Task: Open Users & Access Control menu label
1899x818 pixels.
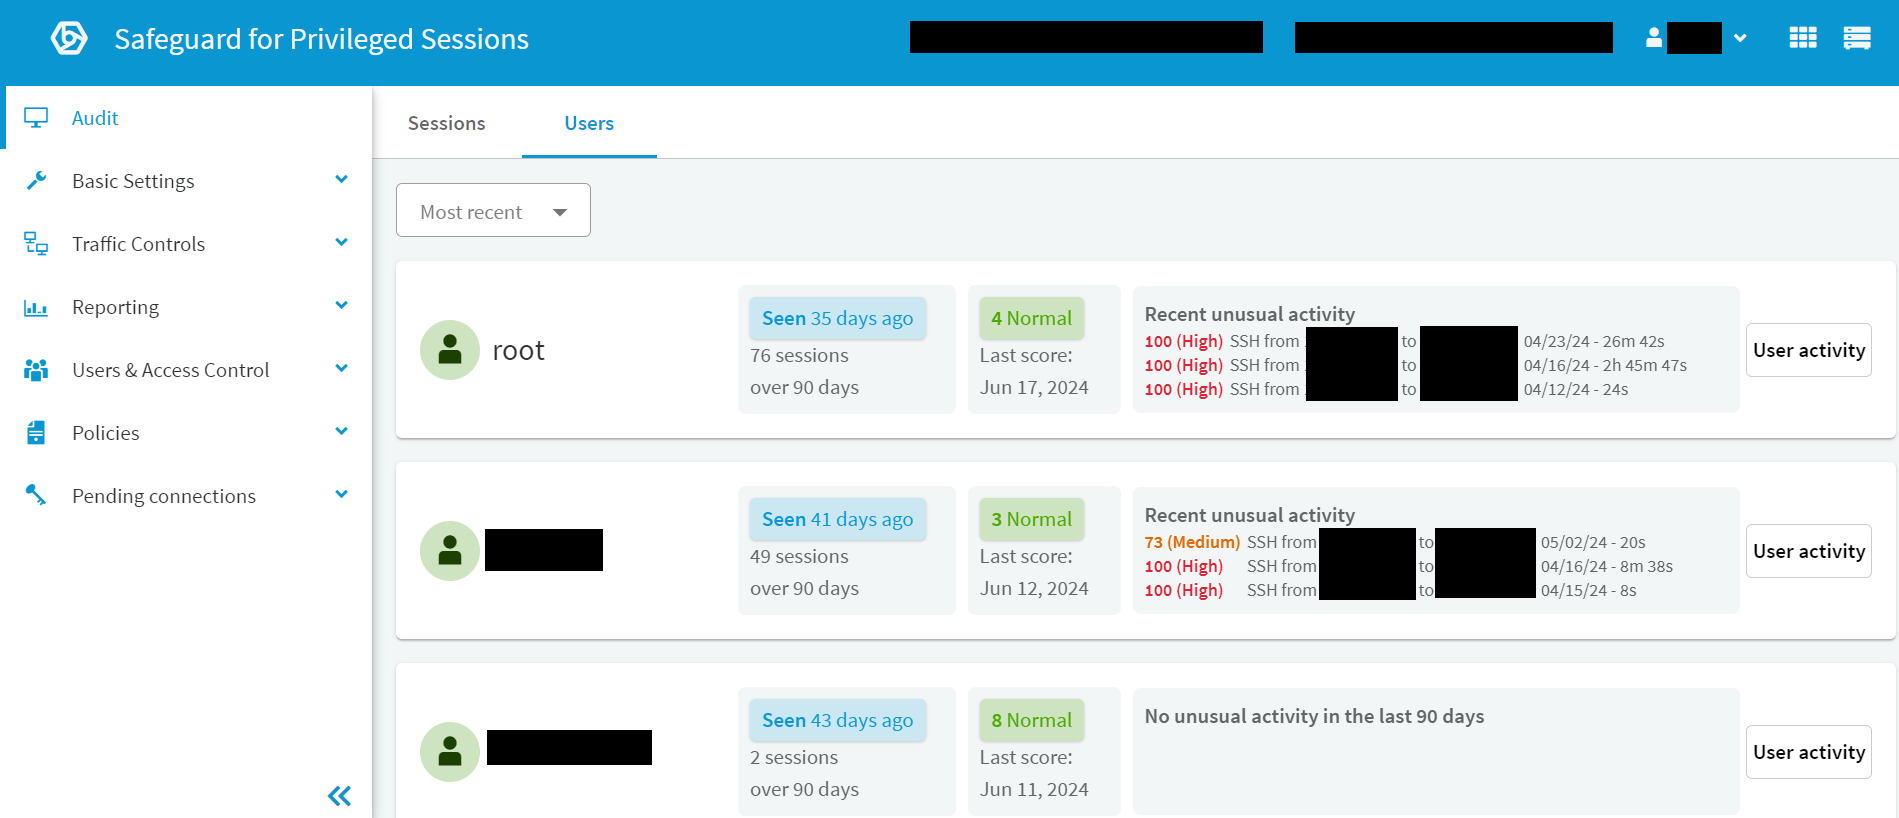Action: pos(171,370)
